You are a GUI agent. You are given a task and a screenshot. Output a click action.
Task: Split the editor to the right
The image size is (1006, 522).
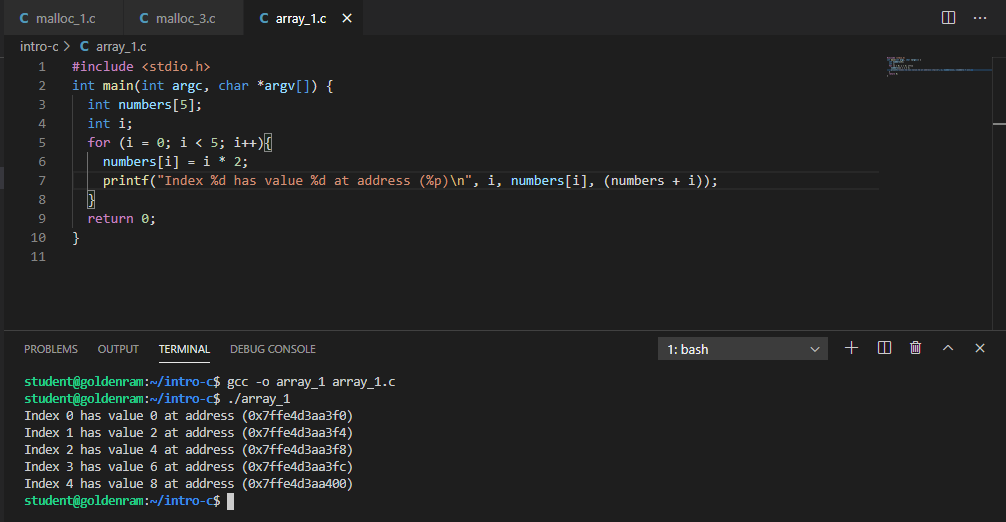tap(948, 18)
